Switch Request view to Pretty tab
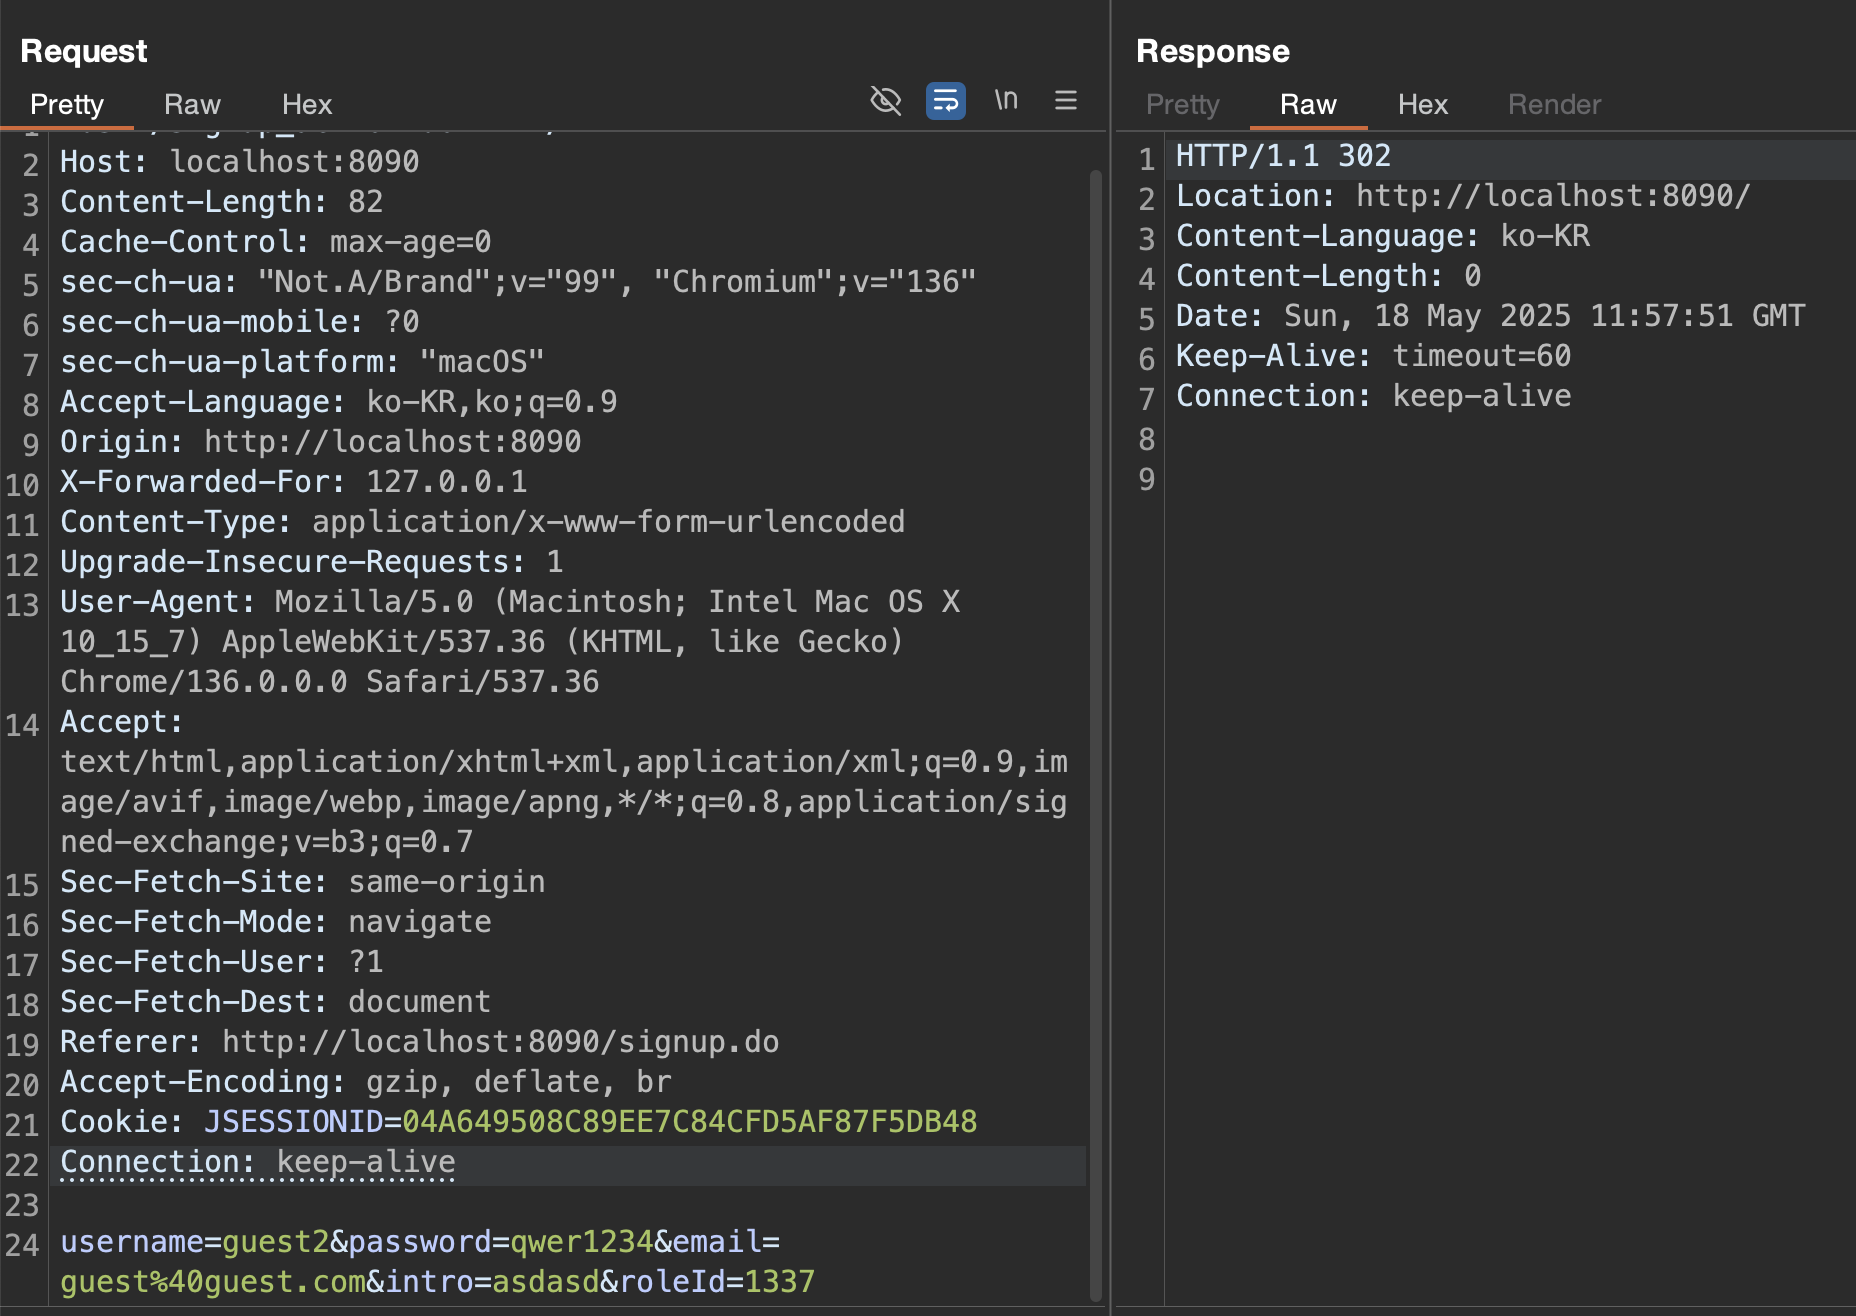Viewport: 1856px width, 1316px height. tap(67, 104)
